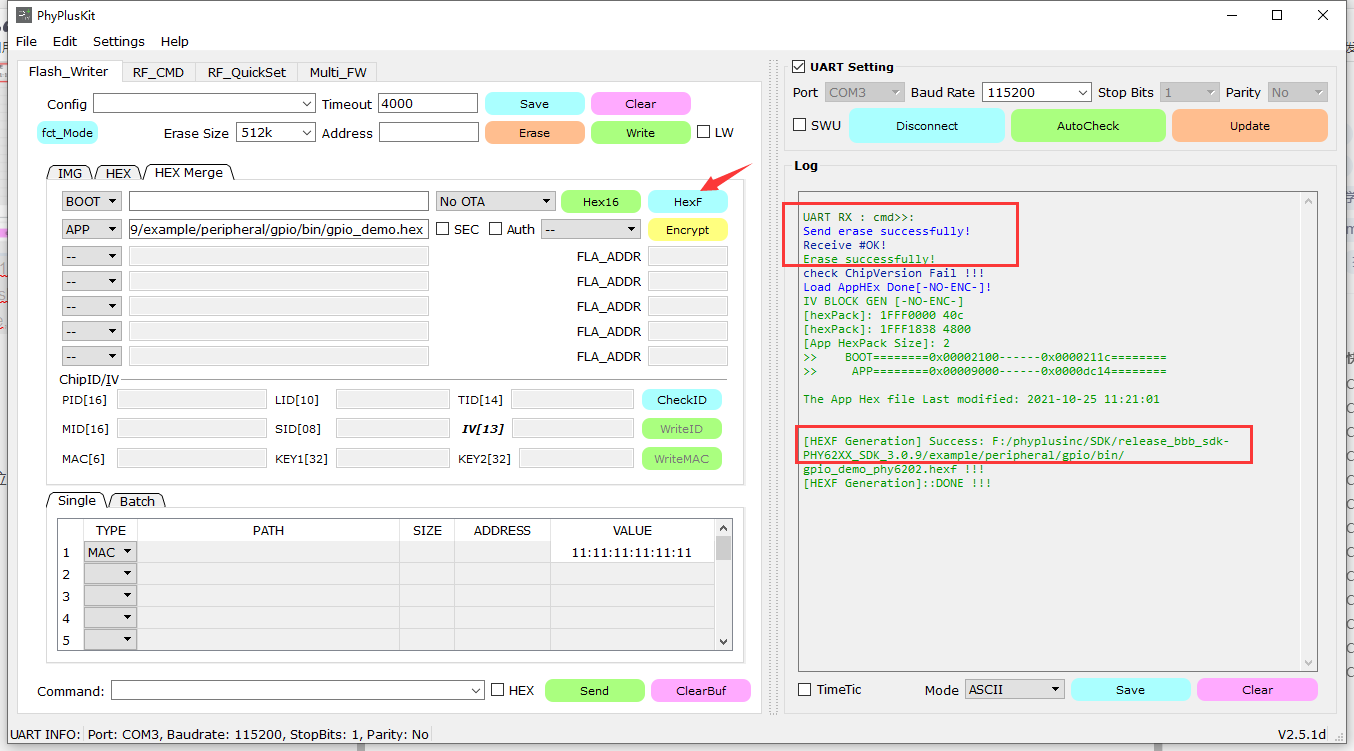Click the APP gpio_demo.hex path field
This screenshot has width=1354, height=751.
tap(279, 229)
